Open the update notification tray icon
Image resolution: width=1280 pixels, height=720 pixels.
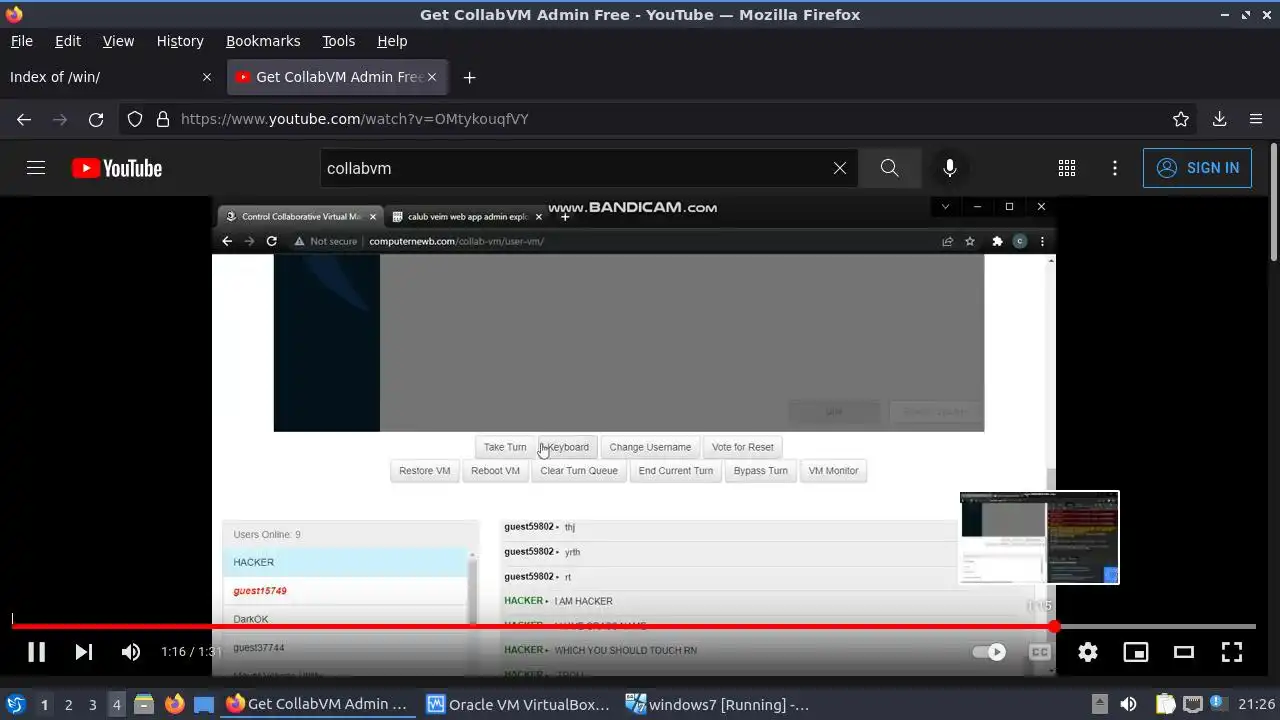[1219, 704]
